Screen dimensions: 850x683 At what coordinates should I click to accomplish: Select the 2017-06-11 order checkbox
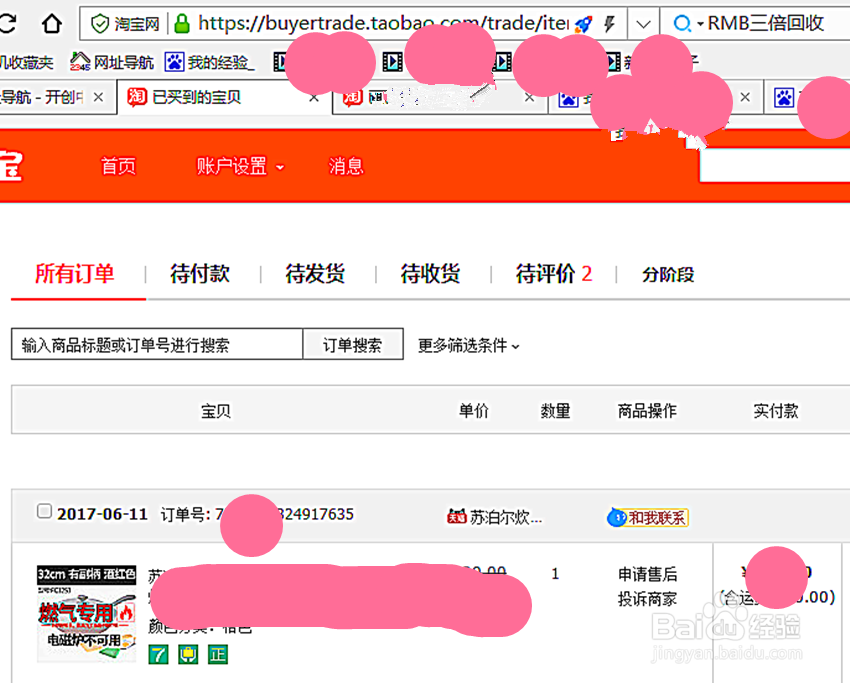click(x=44, y=510)
